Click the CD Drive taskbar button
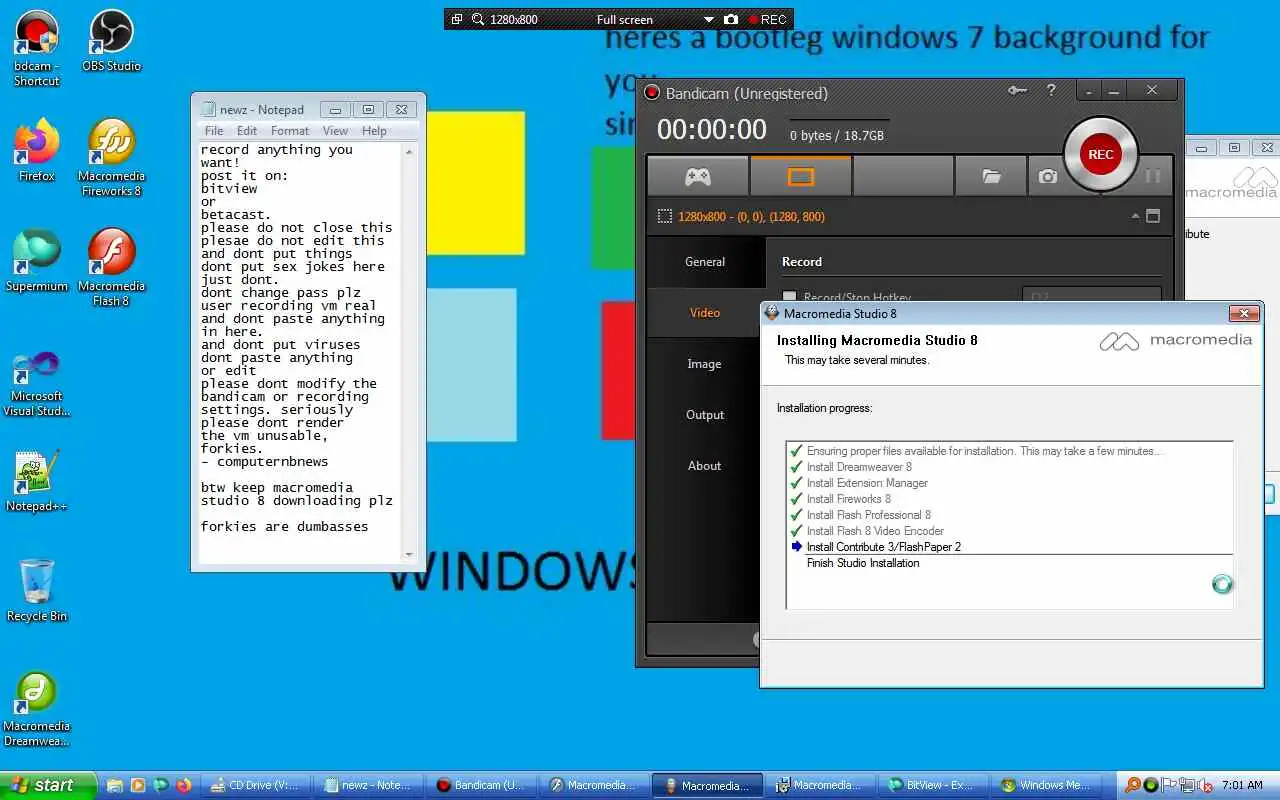1280x800 pixels. [256, 785]
